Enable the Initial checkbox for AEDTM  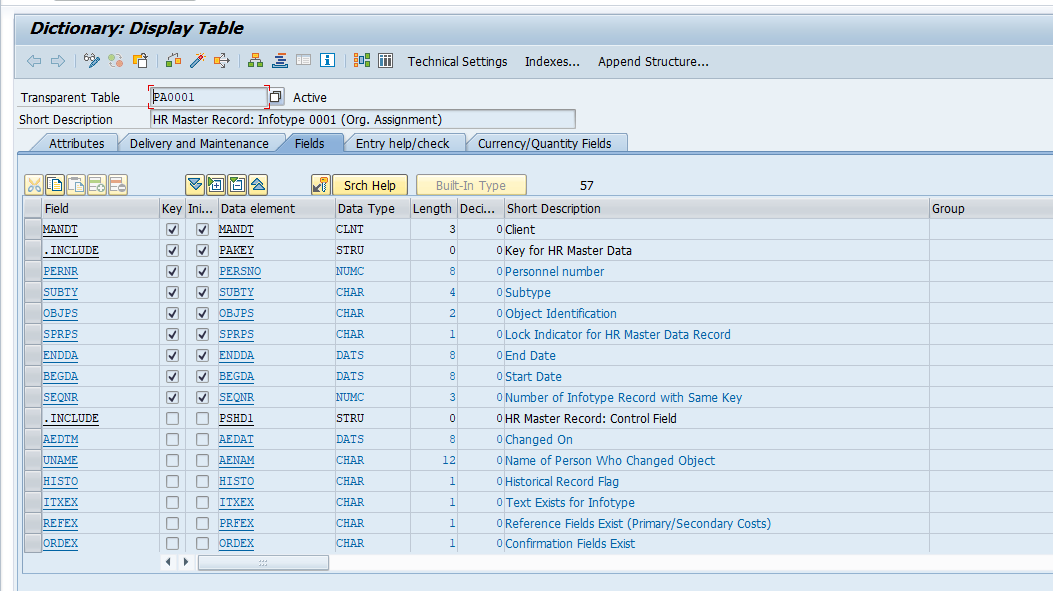[x=200, y=439]
